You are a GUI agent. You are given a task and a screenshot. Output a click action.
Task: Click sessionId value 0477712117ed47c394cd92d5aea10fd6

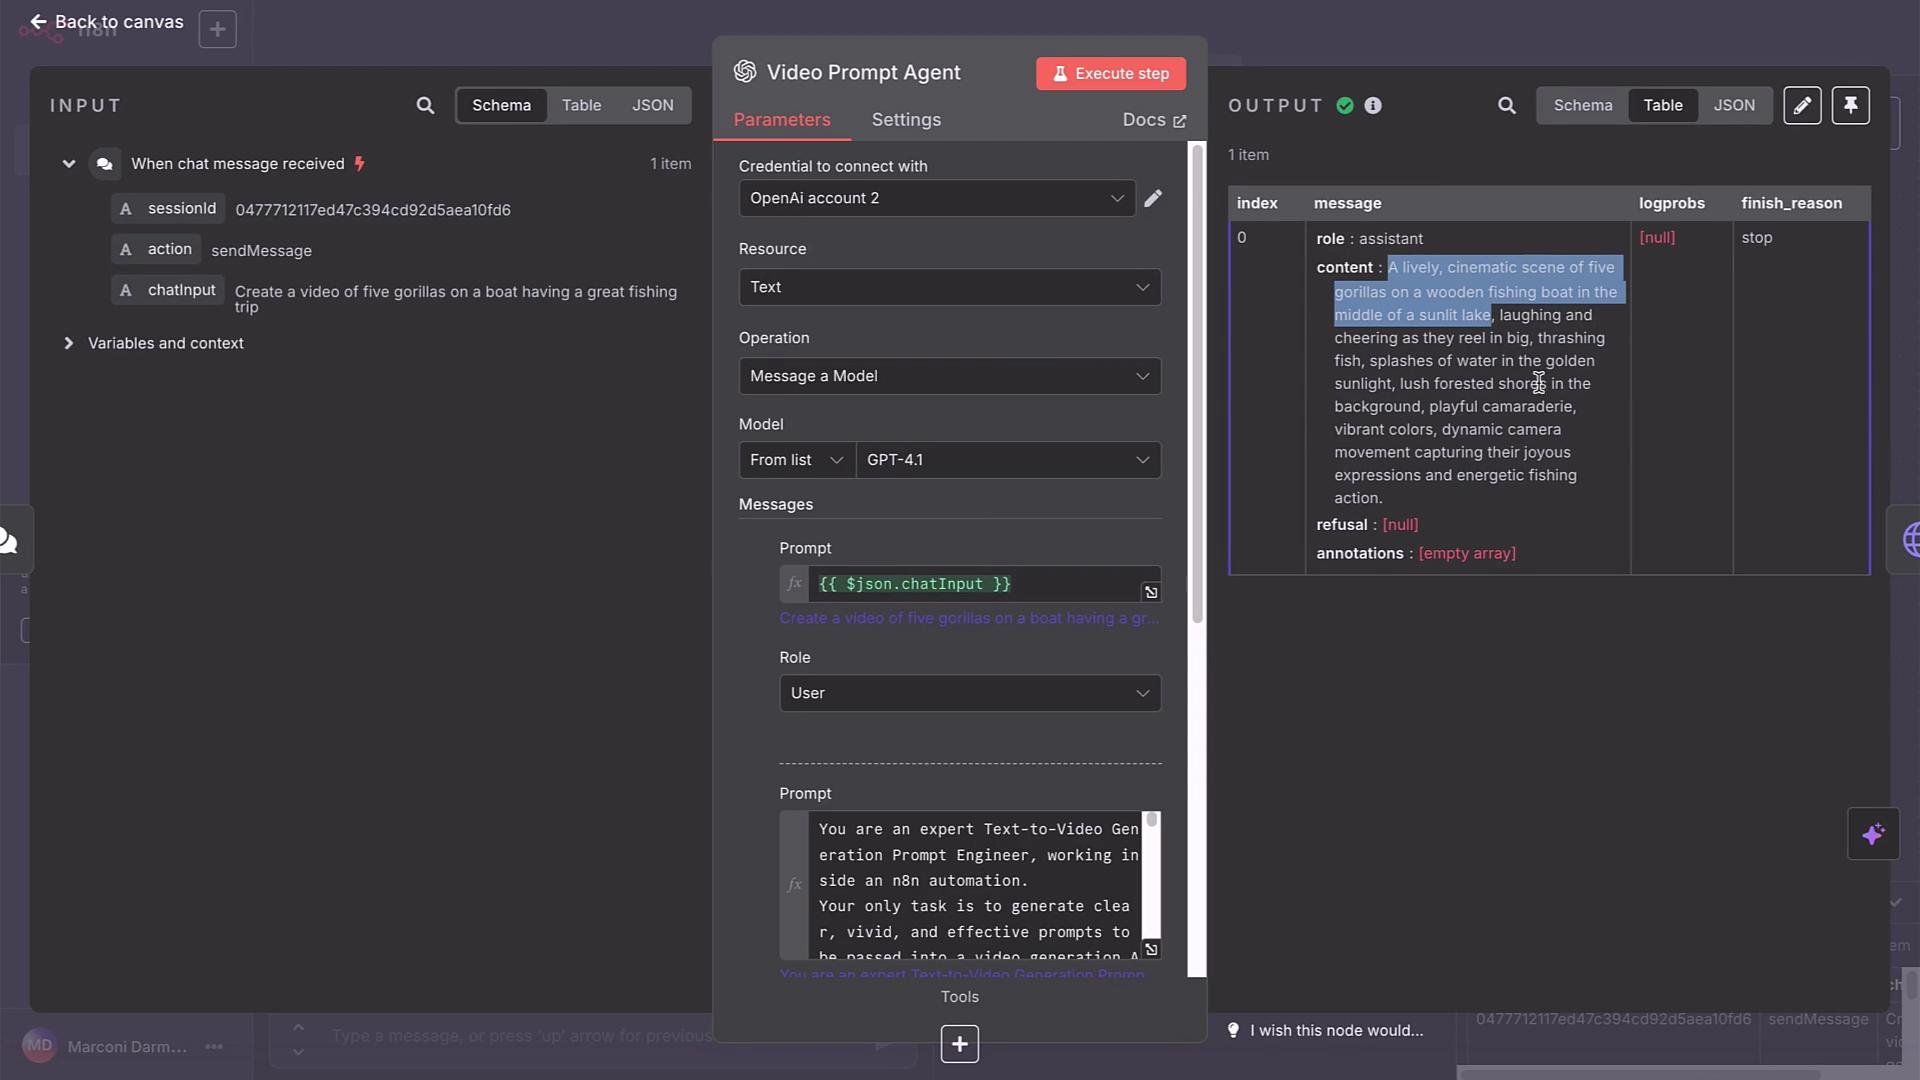373,210
